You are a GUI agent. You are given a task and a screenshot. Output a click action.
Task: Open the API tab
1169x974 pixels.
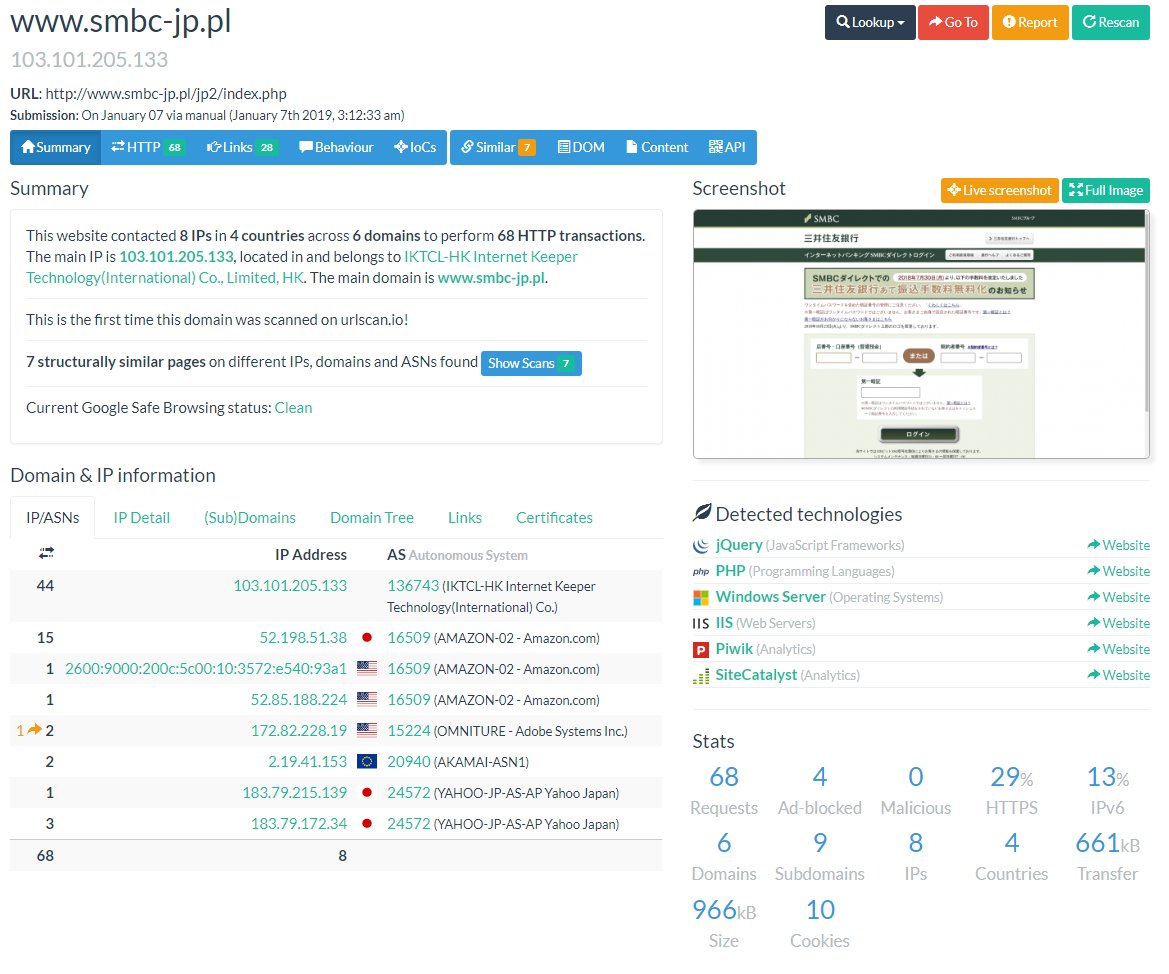tap(727, 147)
